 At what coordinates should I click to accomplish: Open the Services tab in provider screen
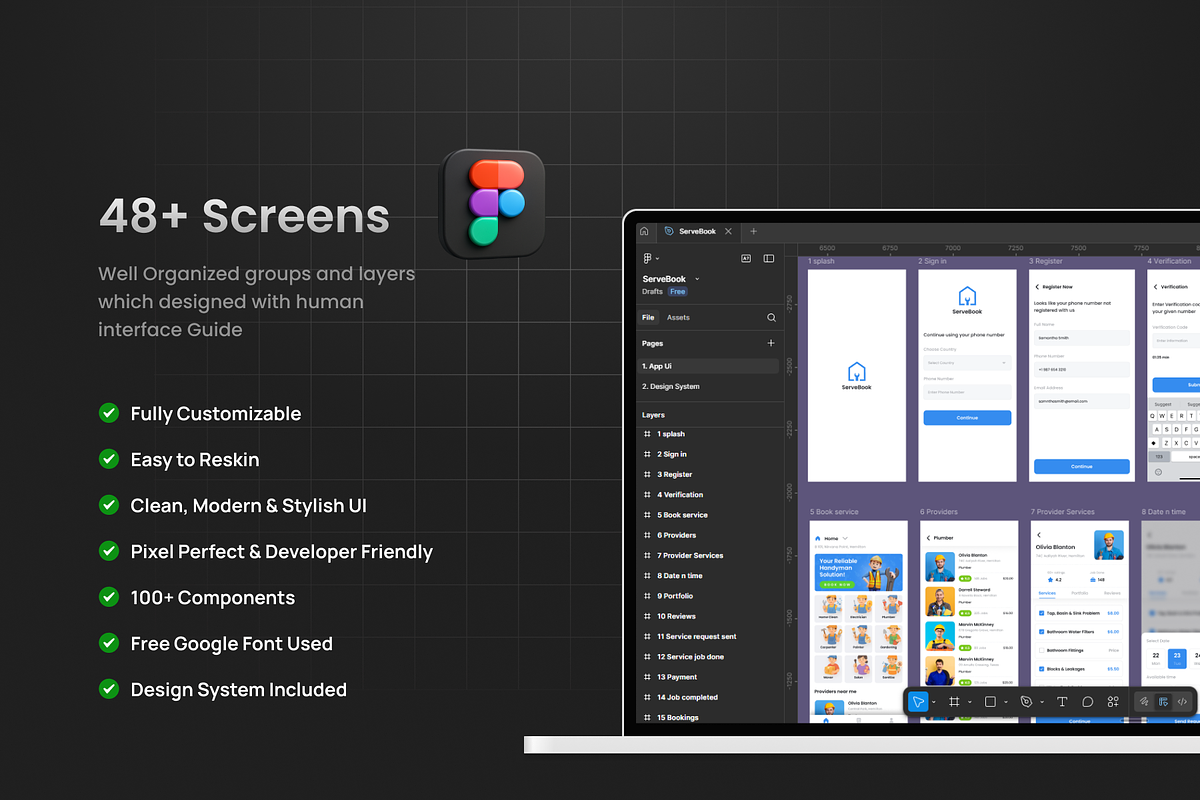click(x=1047, y=593)
